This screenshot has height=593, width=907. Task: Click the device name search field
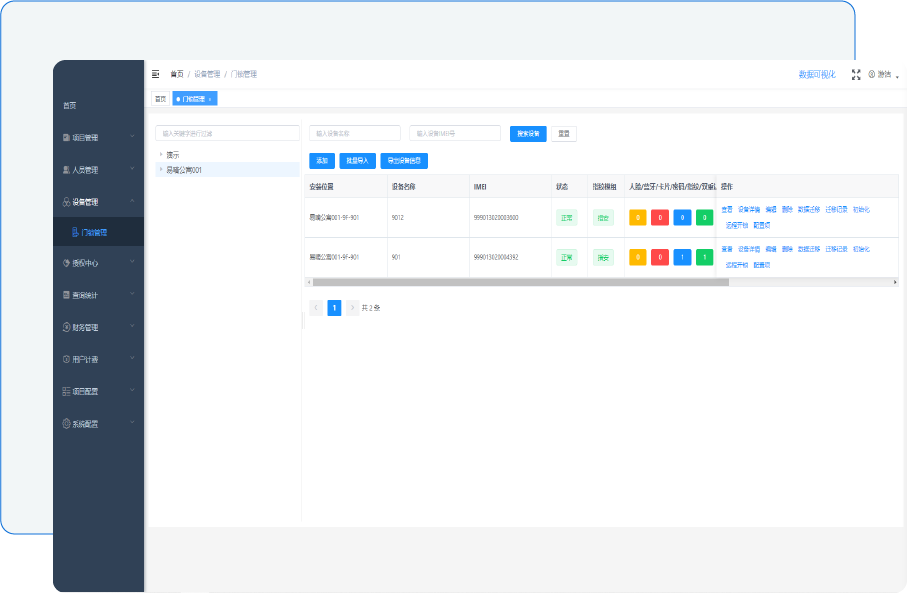tap(354, 133)
